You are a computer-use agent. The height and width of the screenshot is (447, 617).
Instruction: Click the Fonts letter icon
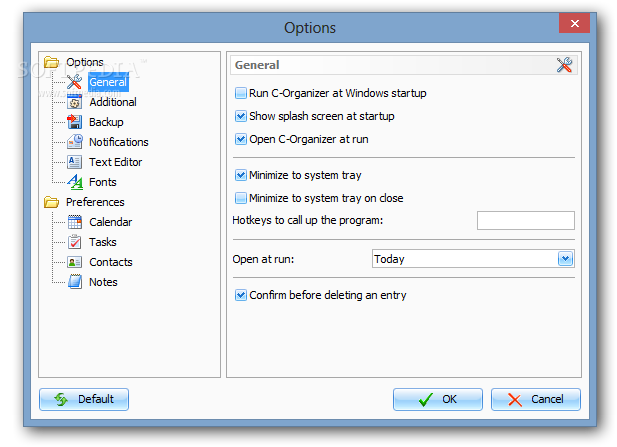(75, 182)
